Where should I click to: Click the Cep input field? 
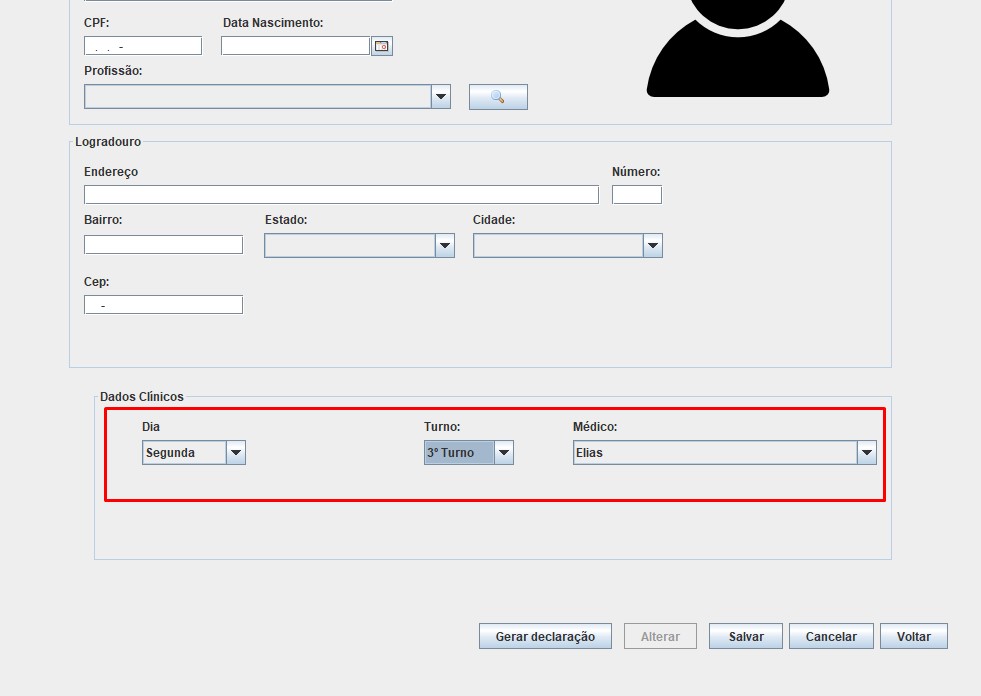click(x=163, y=305)
